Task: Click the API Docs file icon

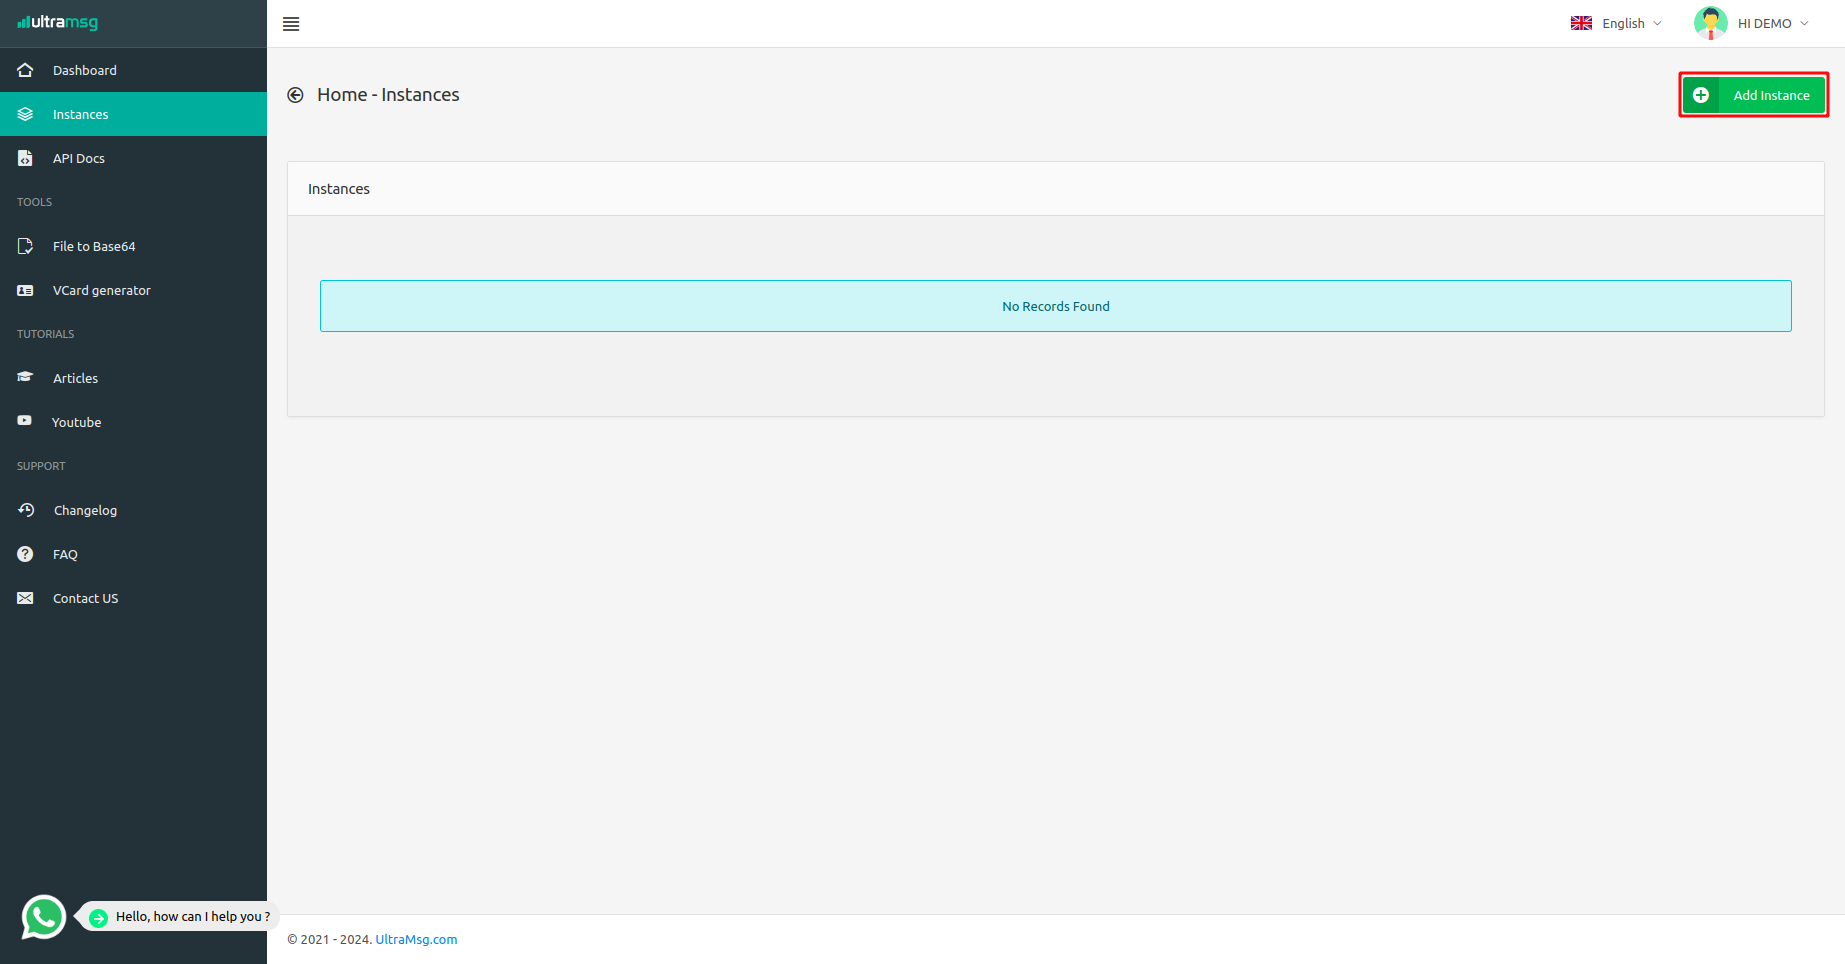Action: point(26,158)
